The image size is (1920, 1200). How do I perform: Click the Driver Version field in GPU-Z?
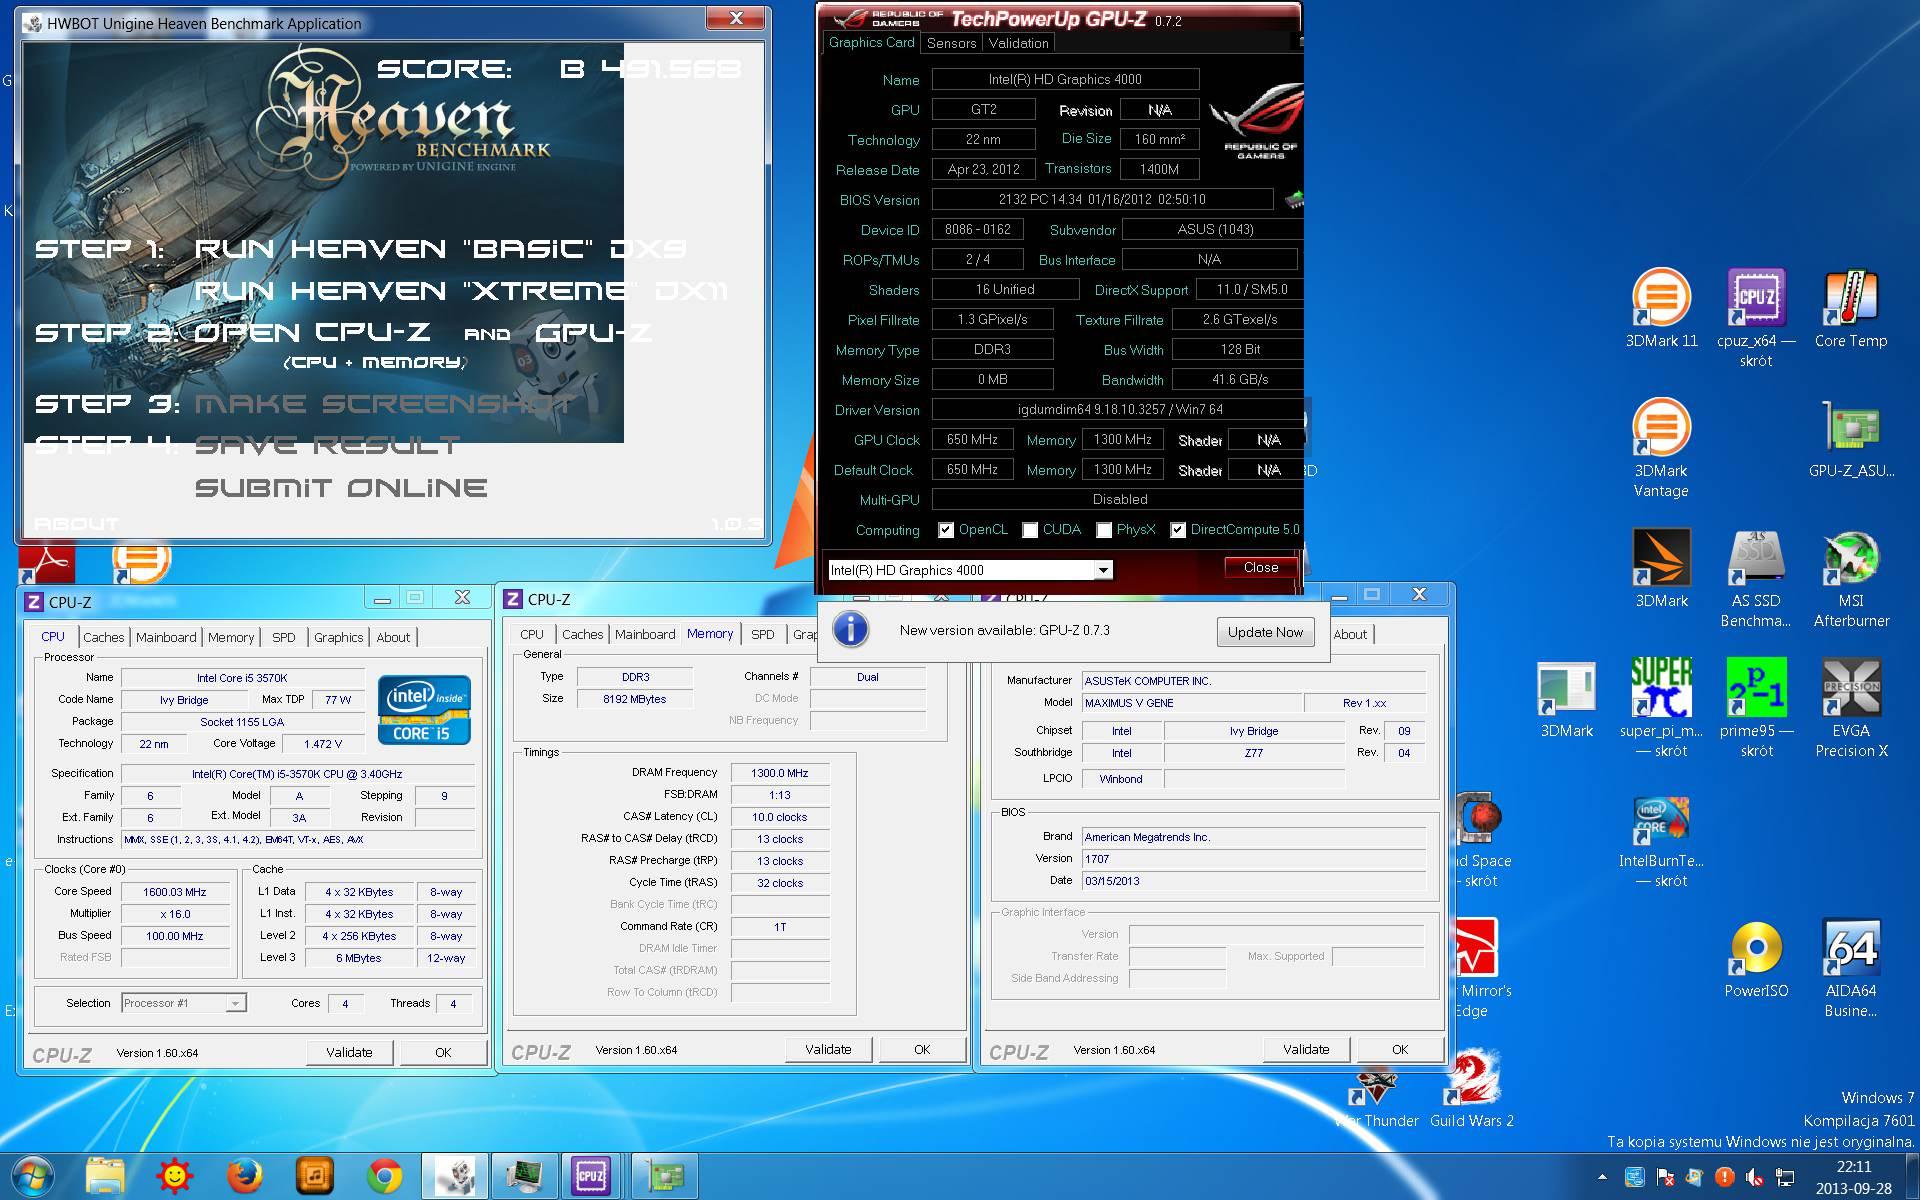point(1118,409)
